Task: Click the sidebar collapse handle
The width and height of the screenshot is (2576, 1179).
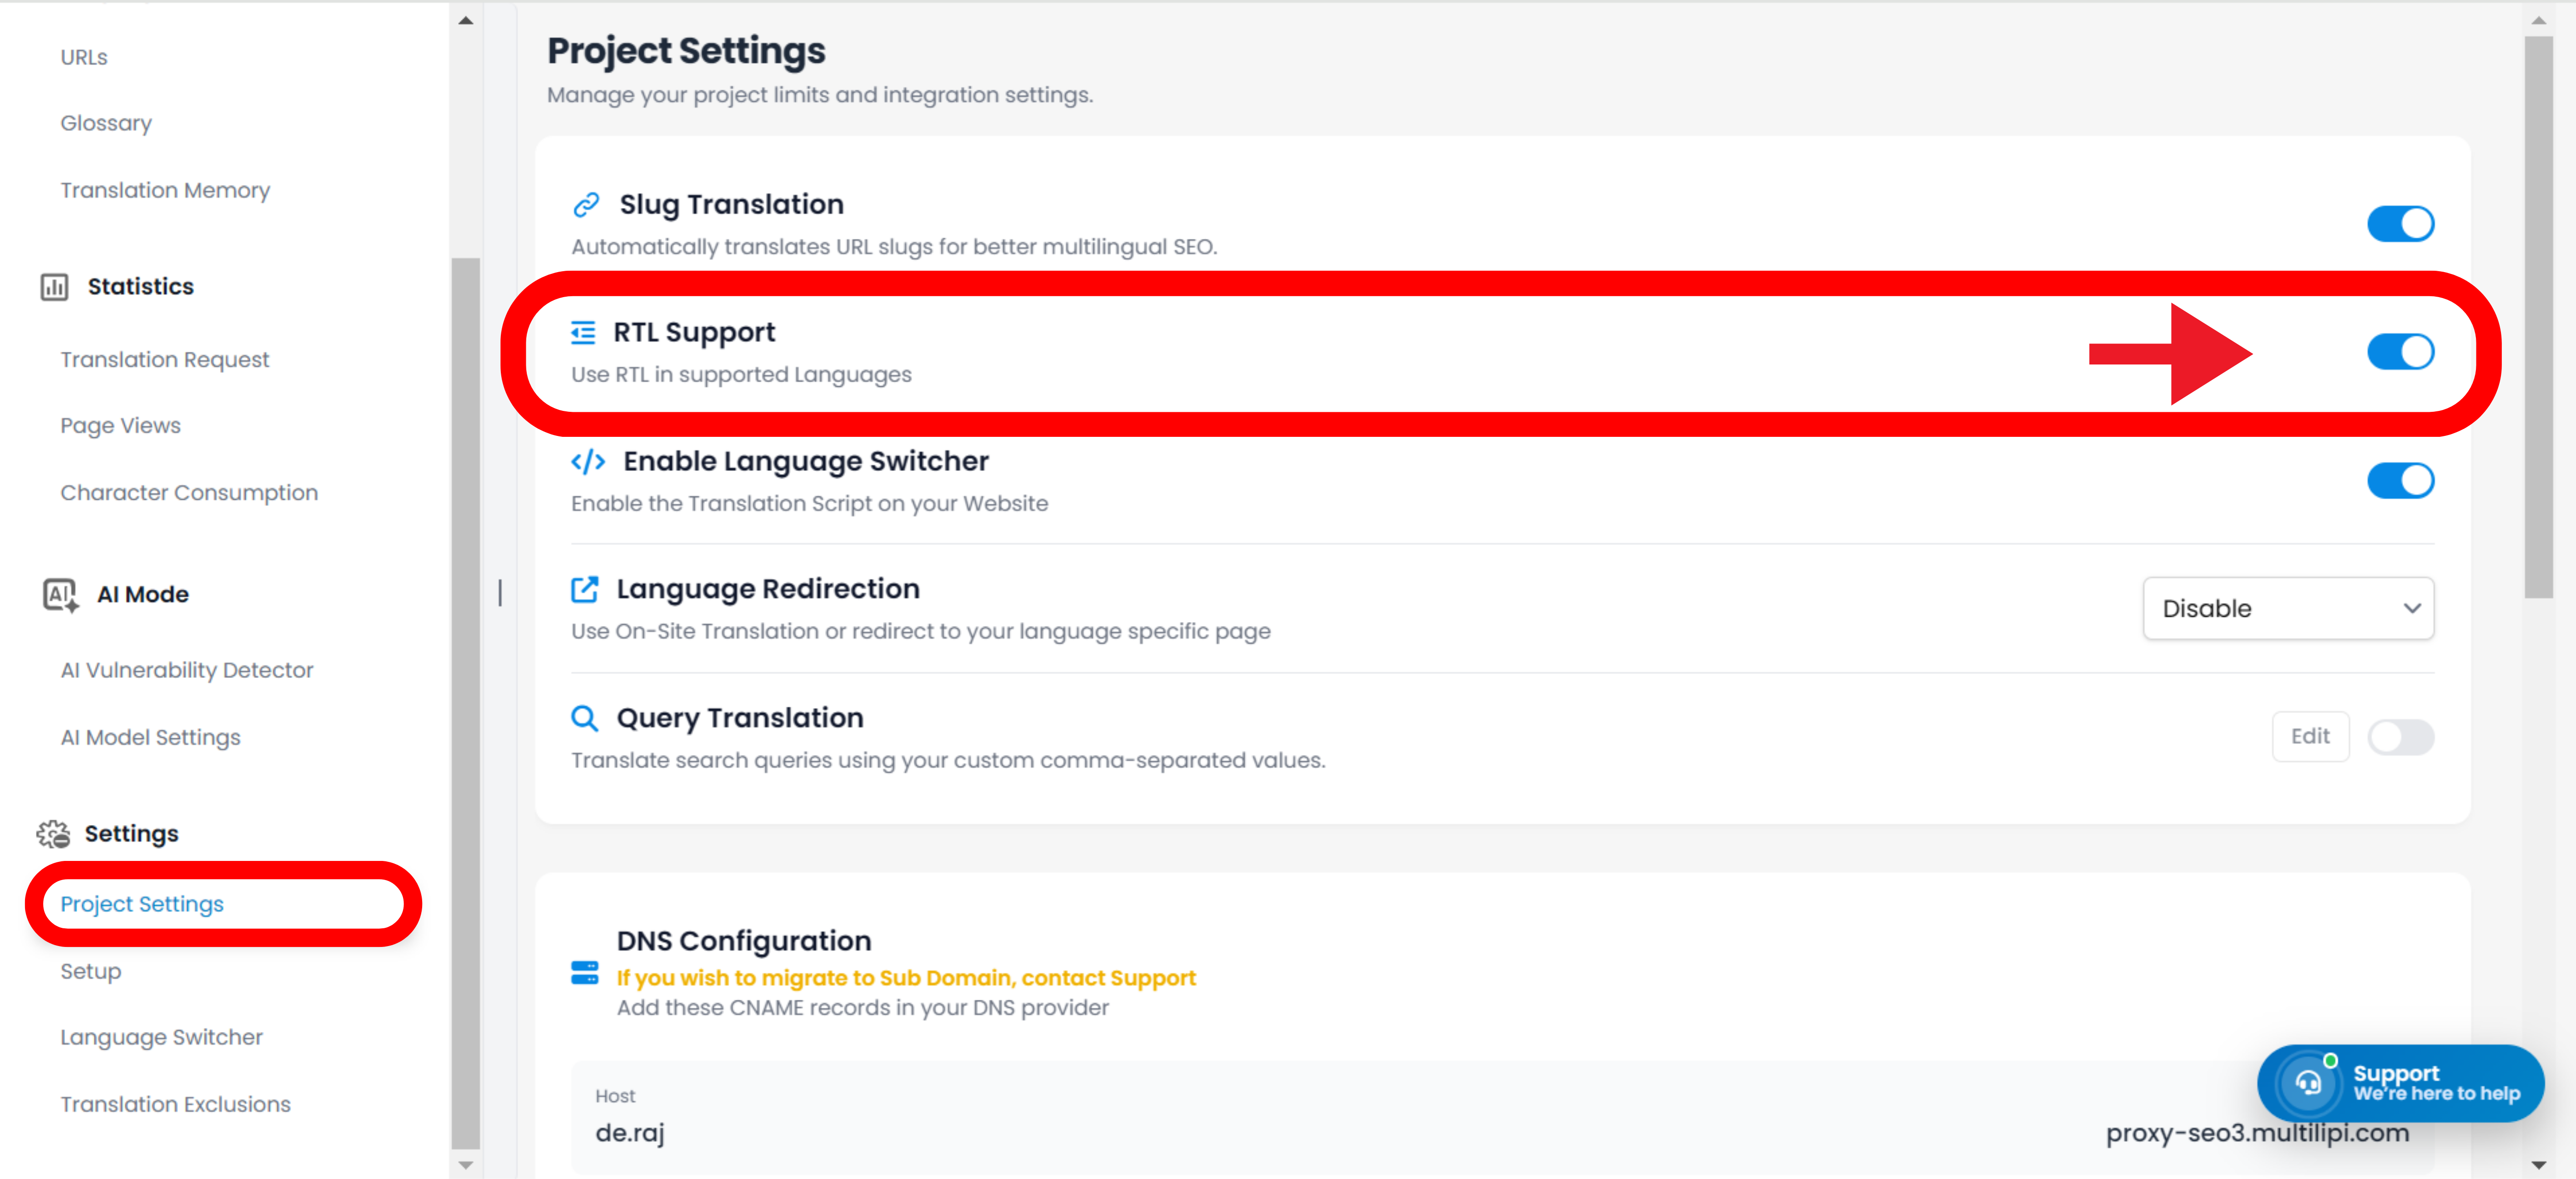Action: [x=500, y=593]
